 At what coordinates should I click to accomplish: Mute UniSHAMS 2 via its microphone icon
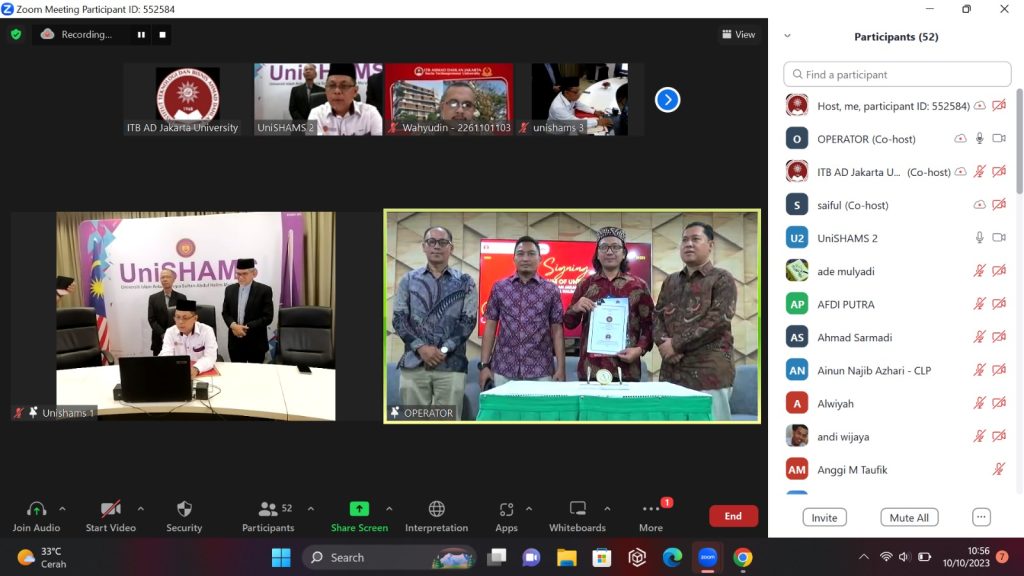tap(980, 238)
